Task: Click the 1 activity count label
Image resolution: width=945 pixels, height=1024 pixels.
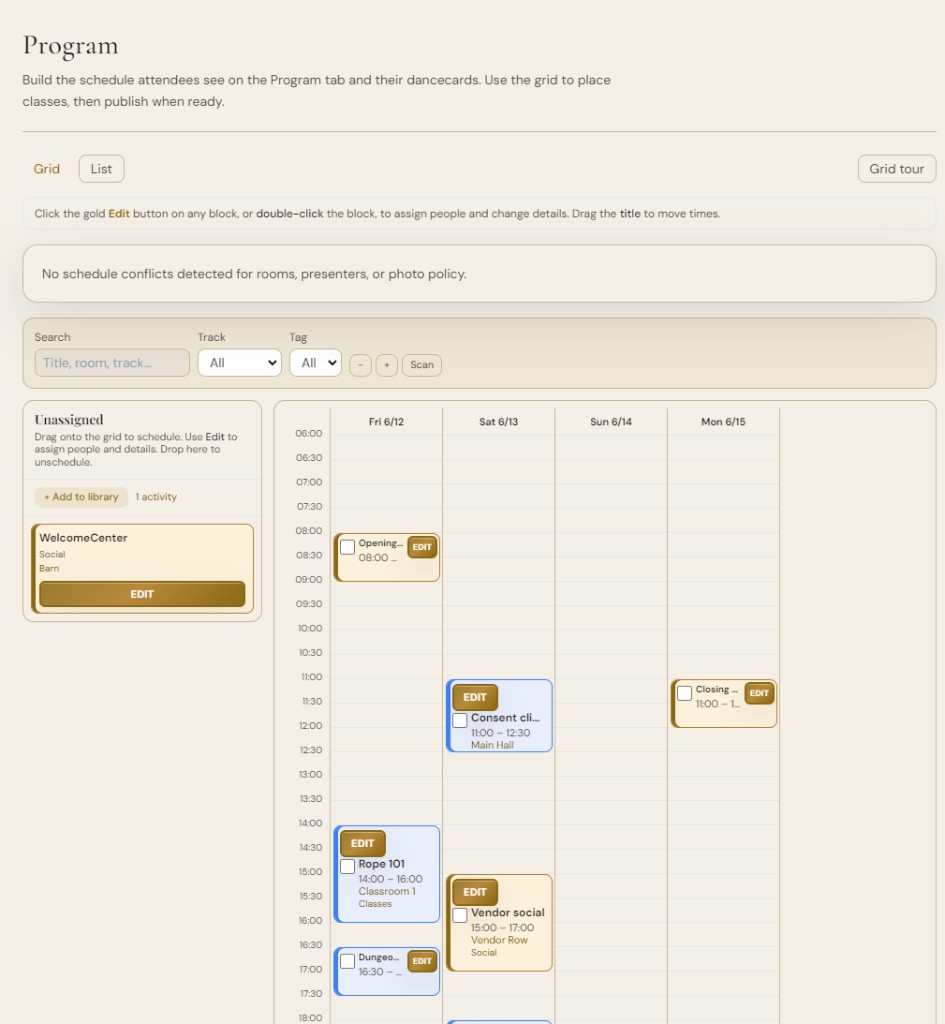Action: 156,497
